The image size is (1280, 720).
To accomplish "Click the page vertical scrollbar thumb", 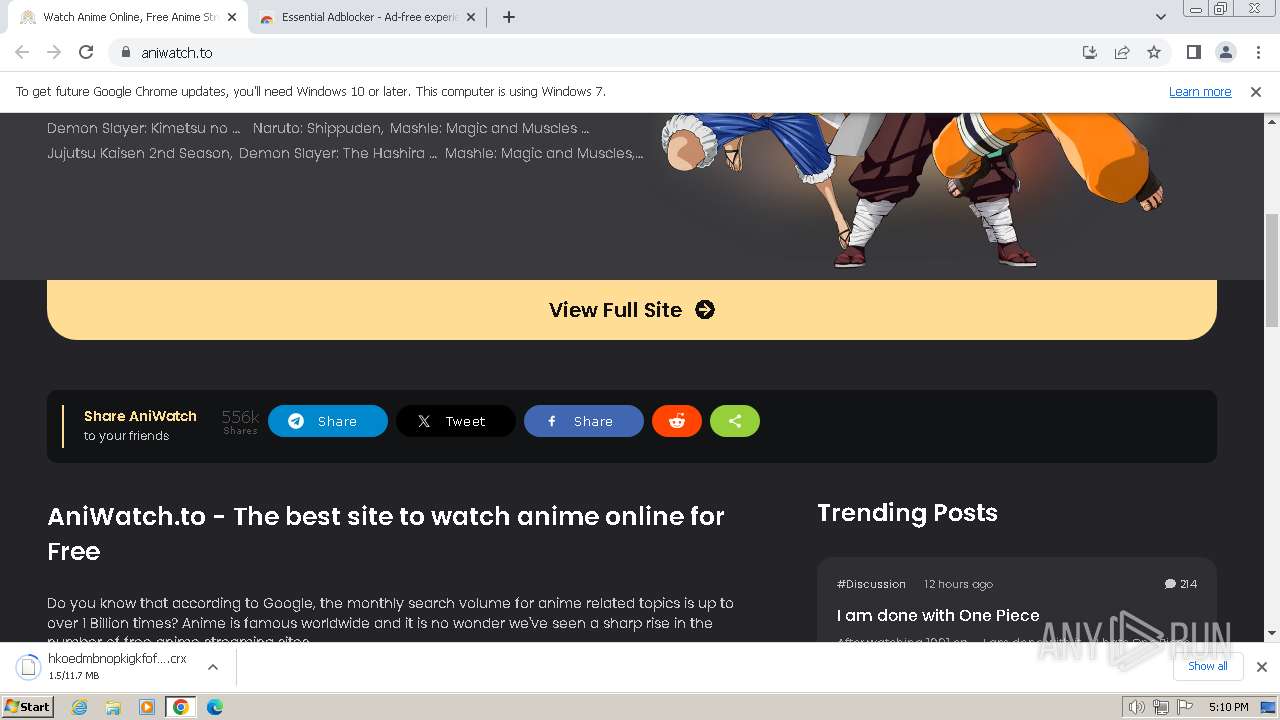I will click(x=1272, y=270).
